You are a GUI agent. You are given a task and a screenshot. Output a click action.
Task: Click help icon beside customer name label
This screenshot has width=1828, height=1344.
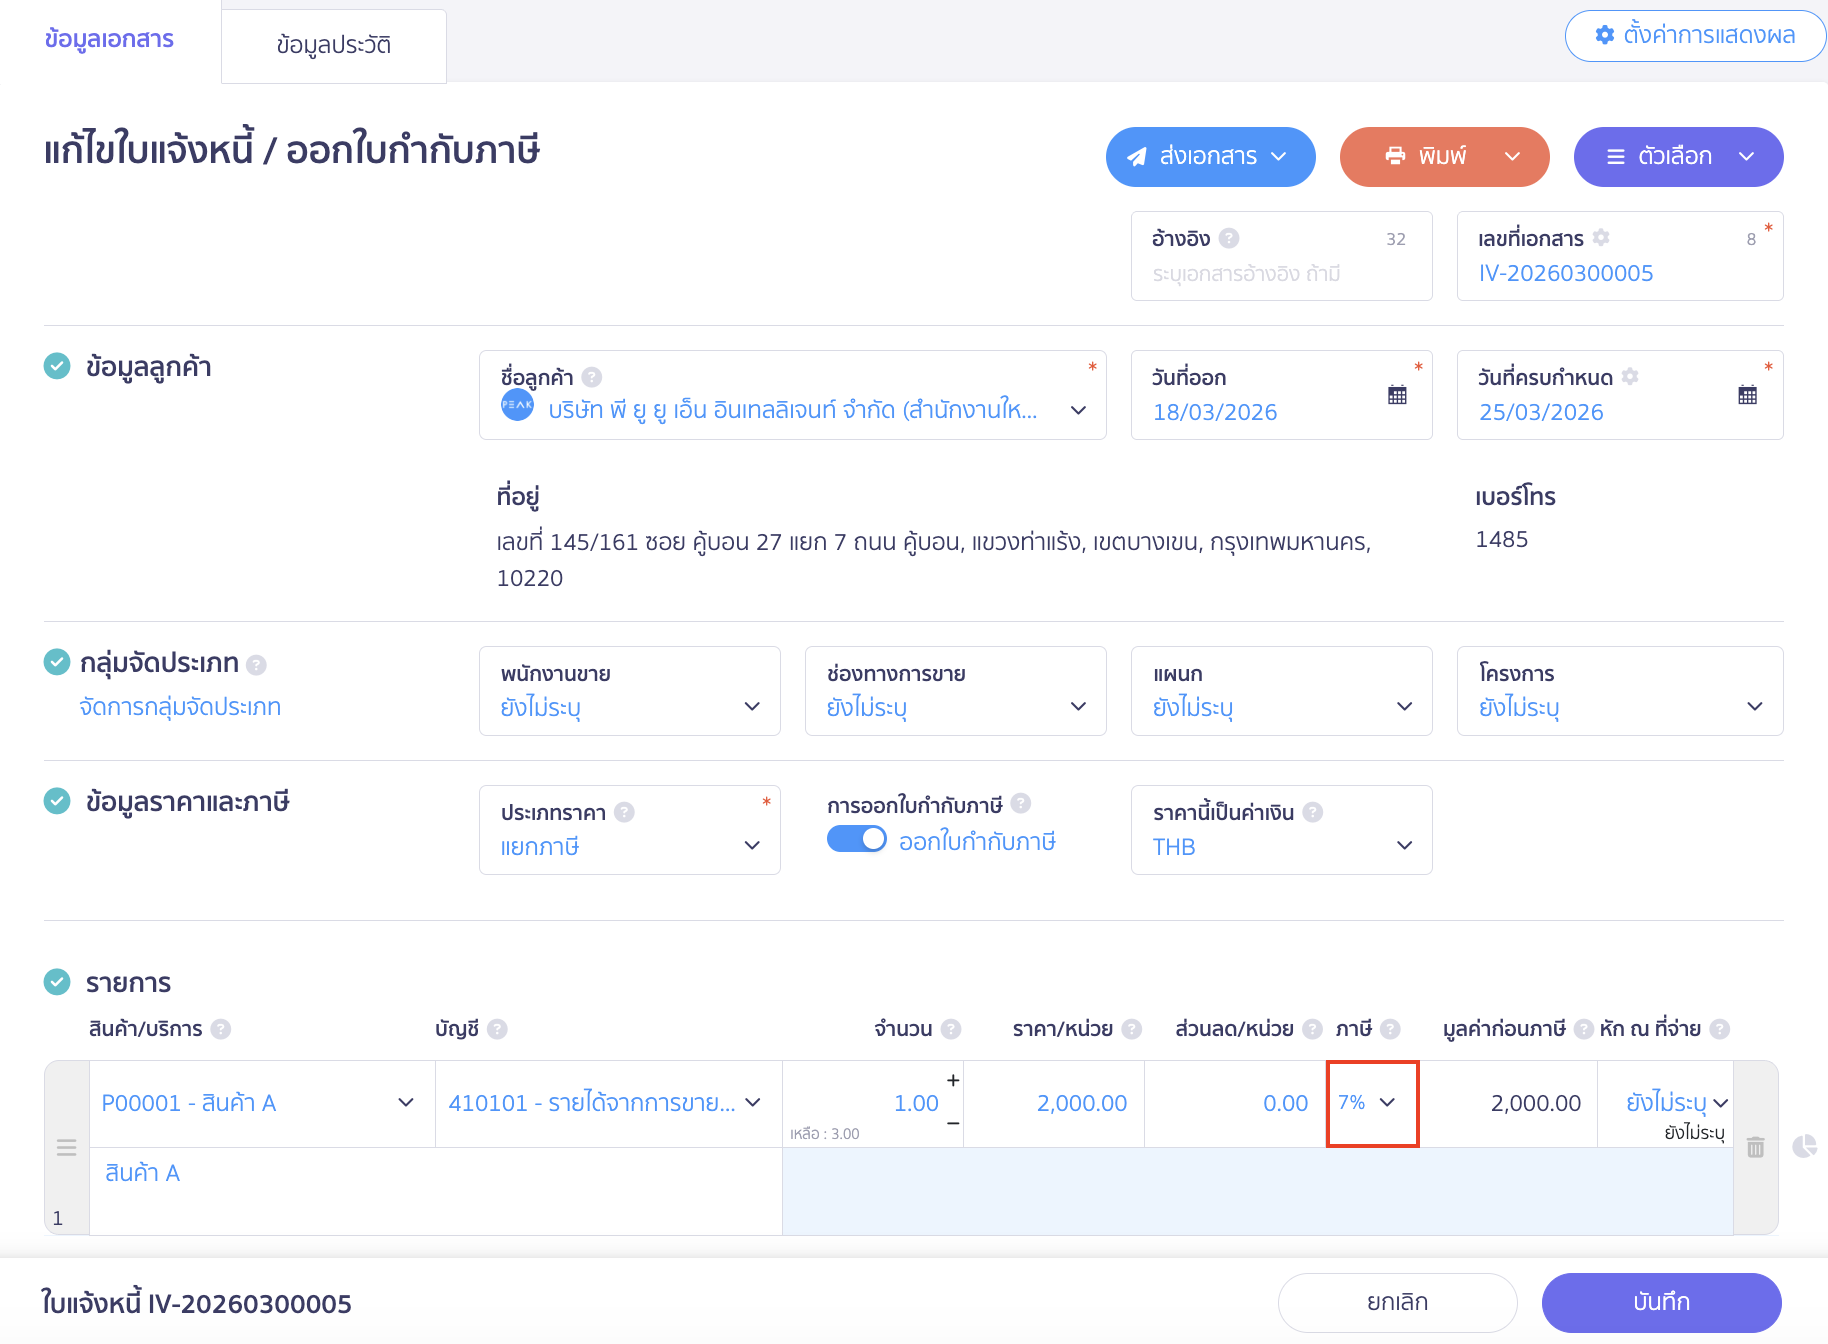[592, 377]
